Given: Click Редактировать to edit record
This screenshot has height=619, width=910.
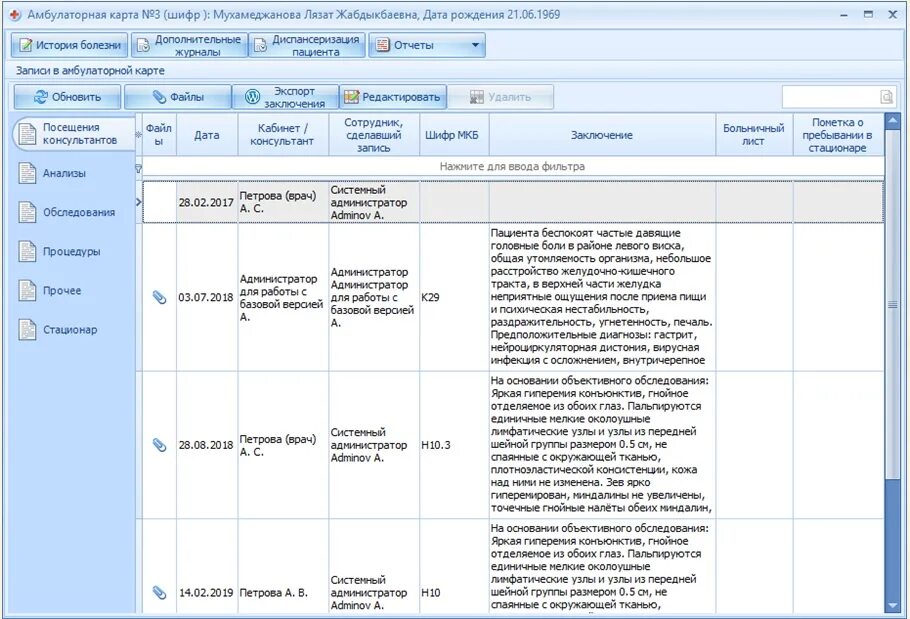Looking at the screenshot, I should 393,97.
